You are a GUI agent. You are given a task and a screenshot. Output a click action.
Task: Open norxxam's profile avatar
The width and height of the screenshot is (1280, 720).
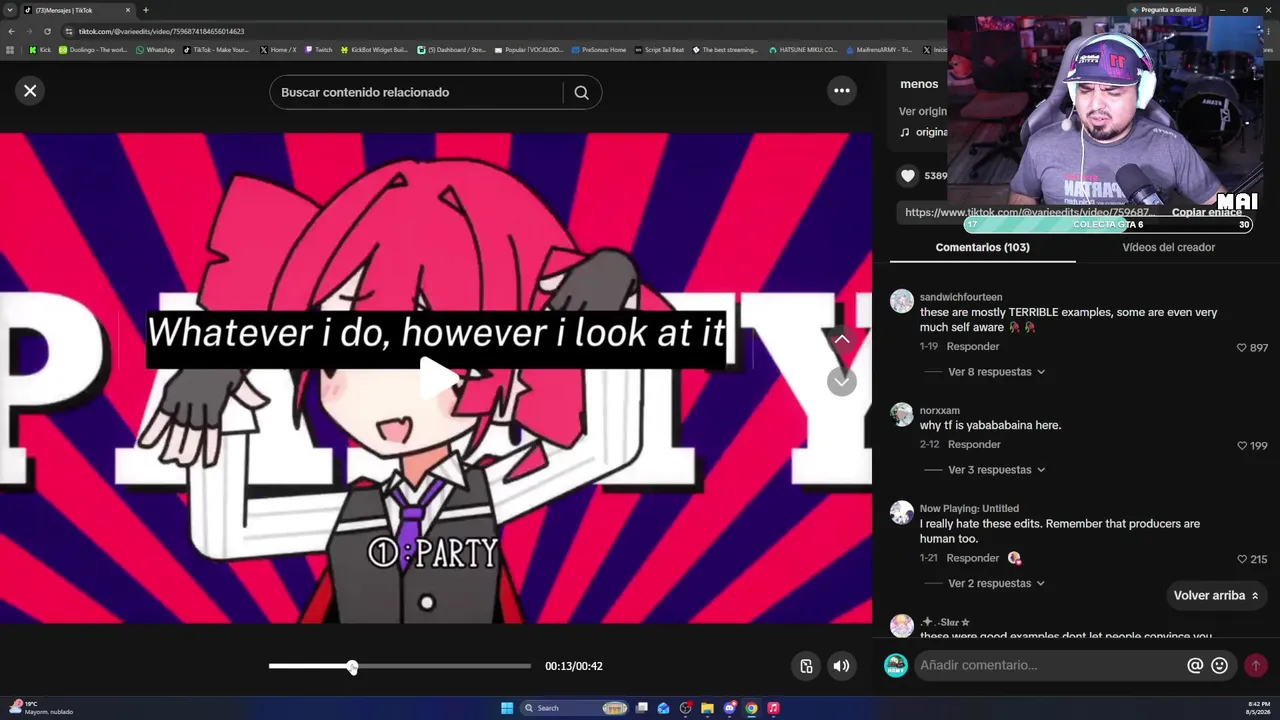[x=902, y=414]
